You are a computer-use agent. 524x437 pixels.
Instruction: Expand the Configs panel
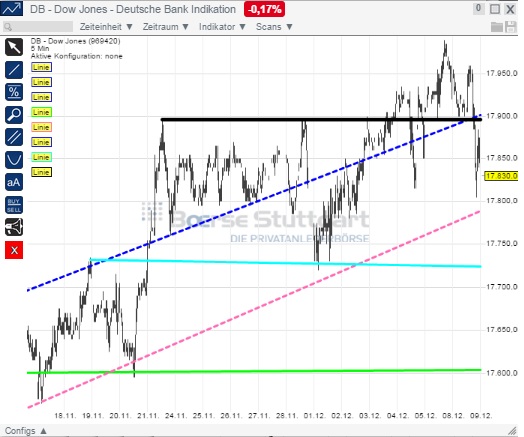point(26,431)
